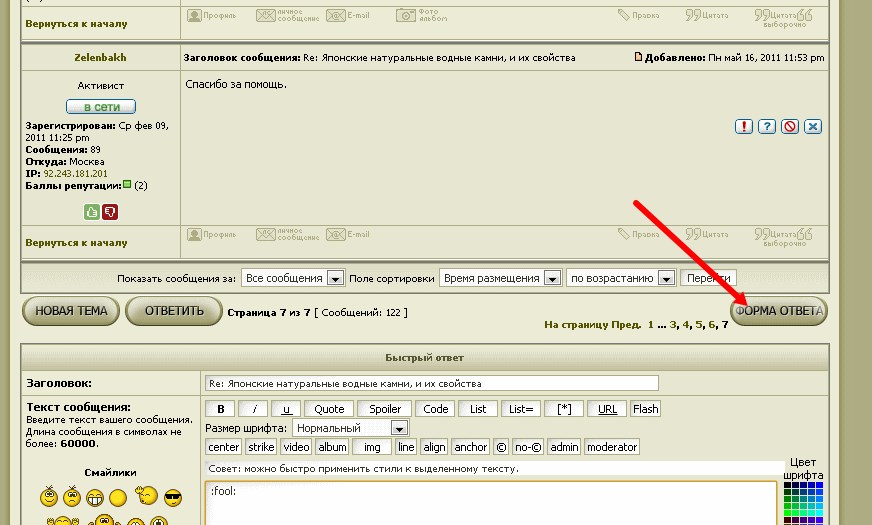This screenshot has height=525, width=872.
Task: Toggle bold formatting button B
Action: tap(220, 409)
